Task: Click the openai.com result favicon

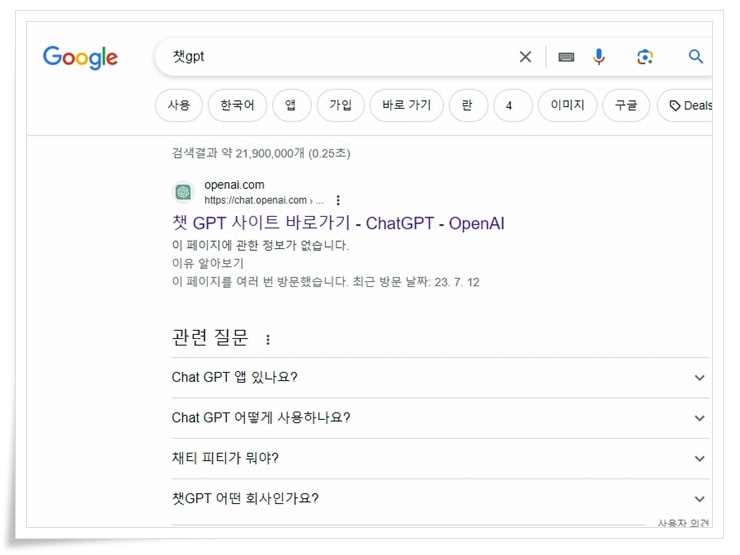Action: point(183,192)
